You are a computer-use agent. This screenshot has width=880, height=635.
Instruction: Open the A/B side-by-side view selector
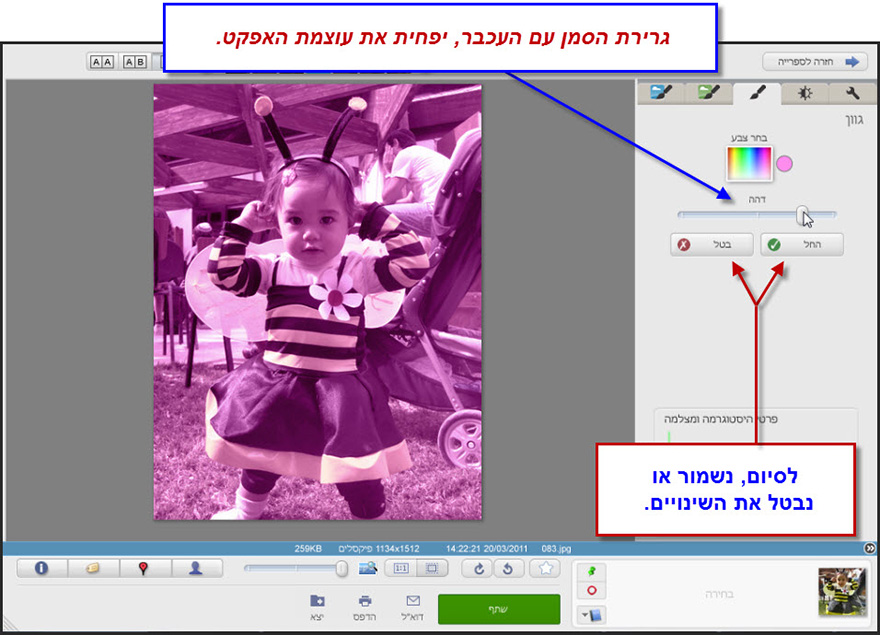[x=132, y=60]
